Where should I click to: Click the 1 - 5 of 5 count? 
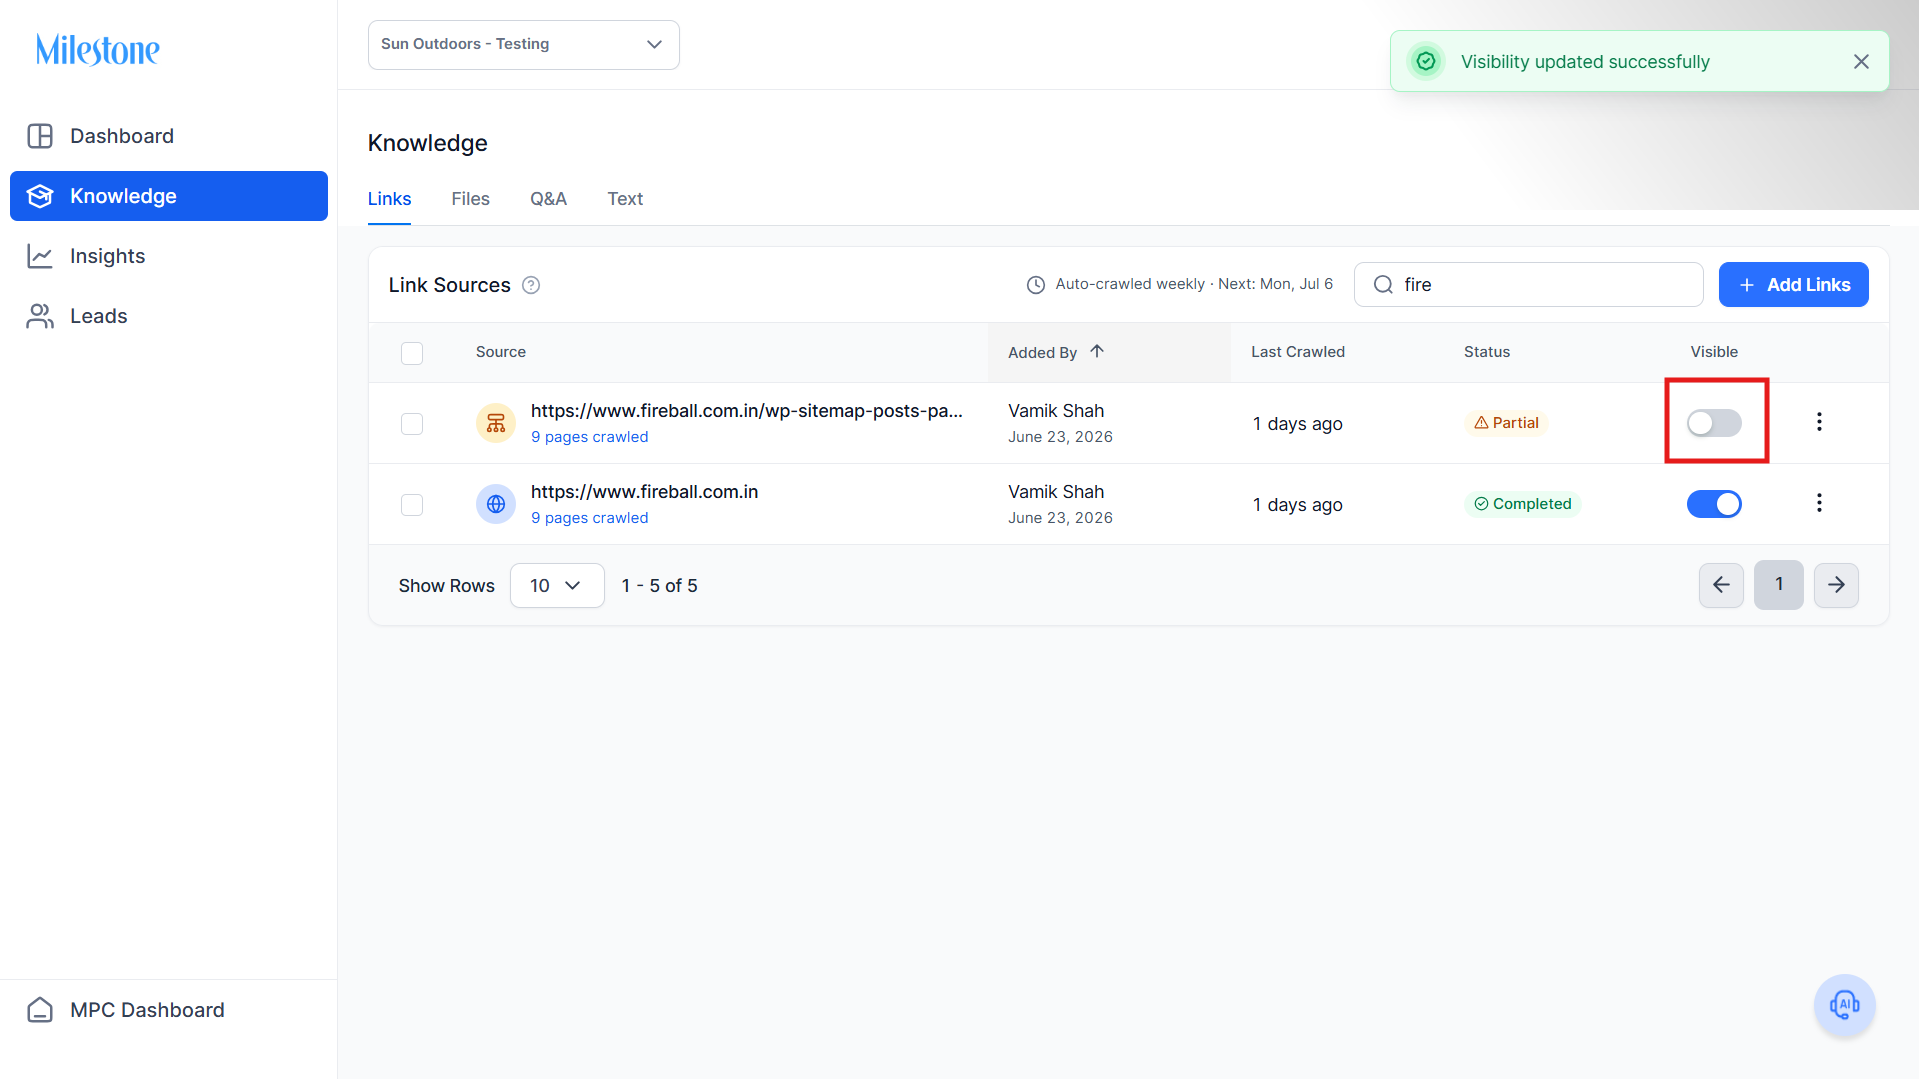tap(659, 586)
